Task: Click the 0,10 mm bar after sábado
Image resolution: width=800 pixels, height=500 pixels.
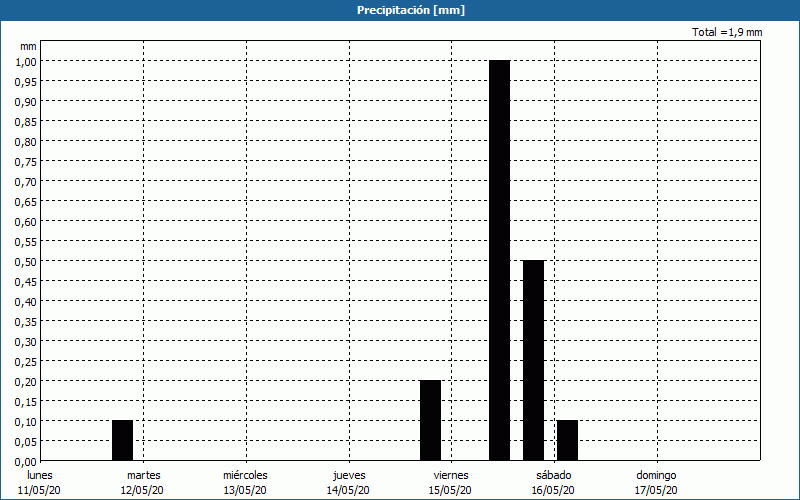Action: pyautogui.click(x=567, y=440)
